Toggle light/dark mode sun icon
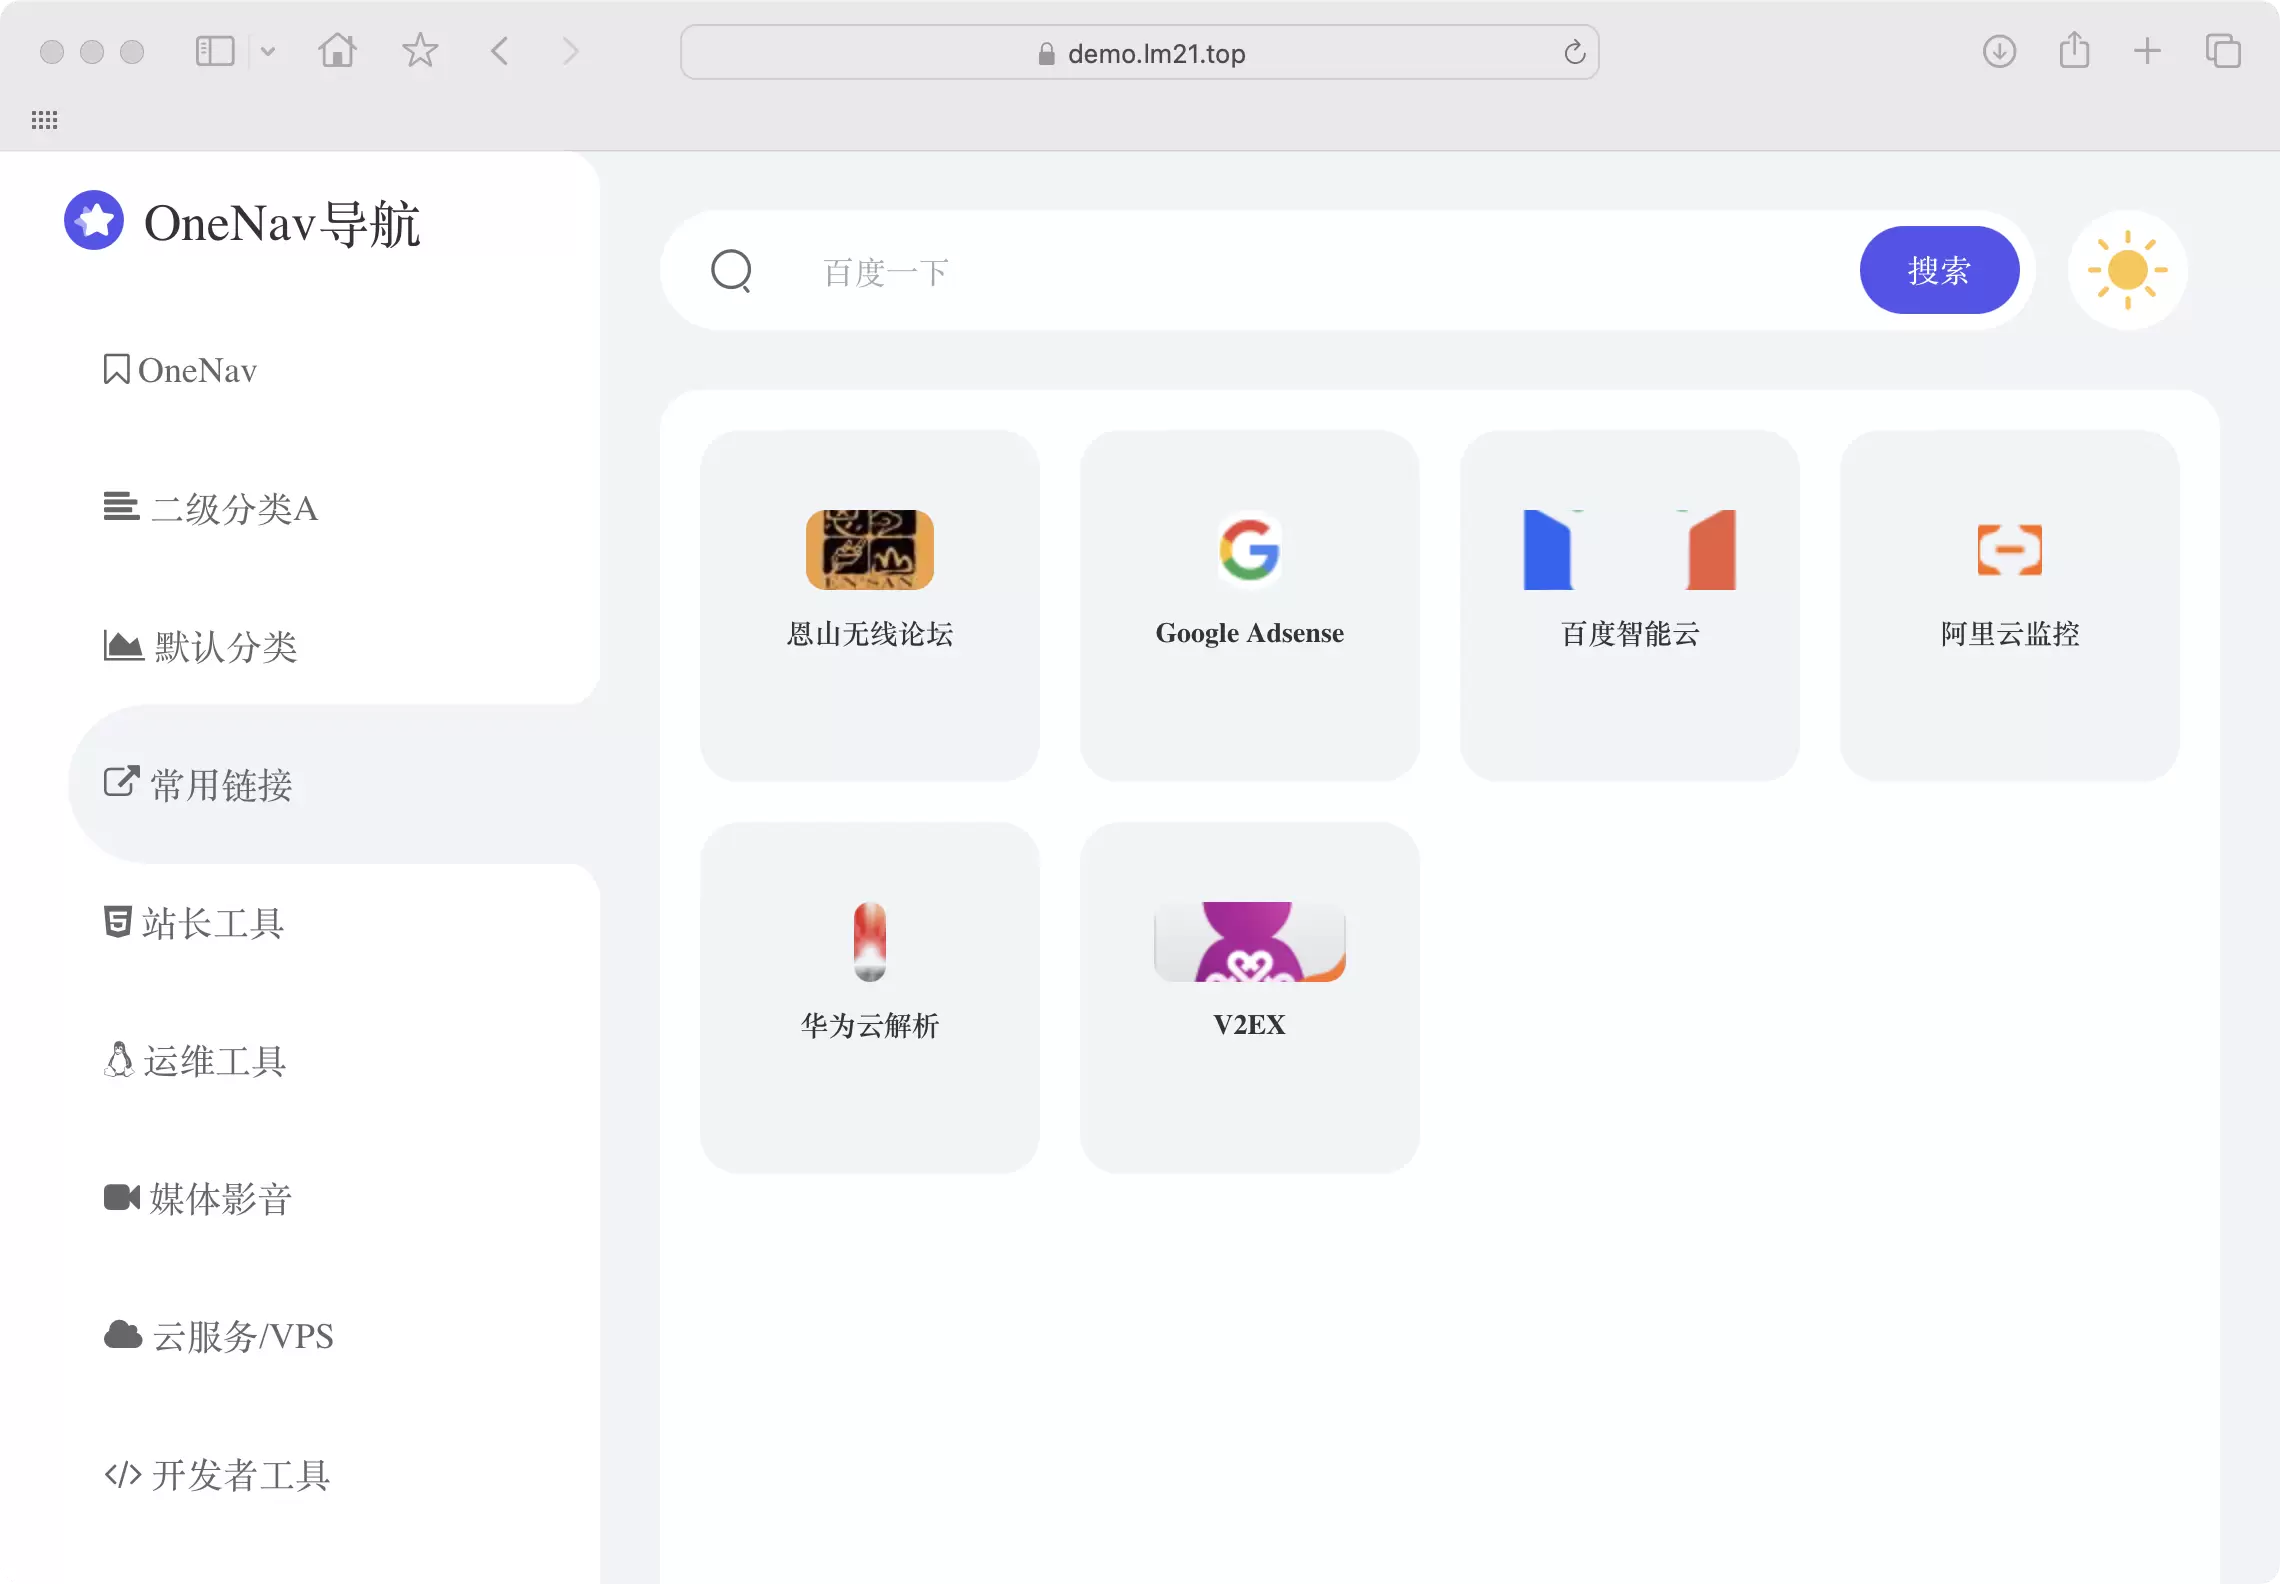Screen dimensions: 2280x1584 point(2127,270)
